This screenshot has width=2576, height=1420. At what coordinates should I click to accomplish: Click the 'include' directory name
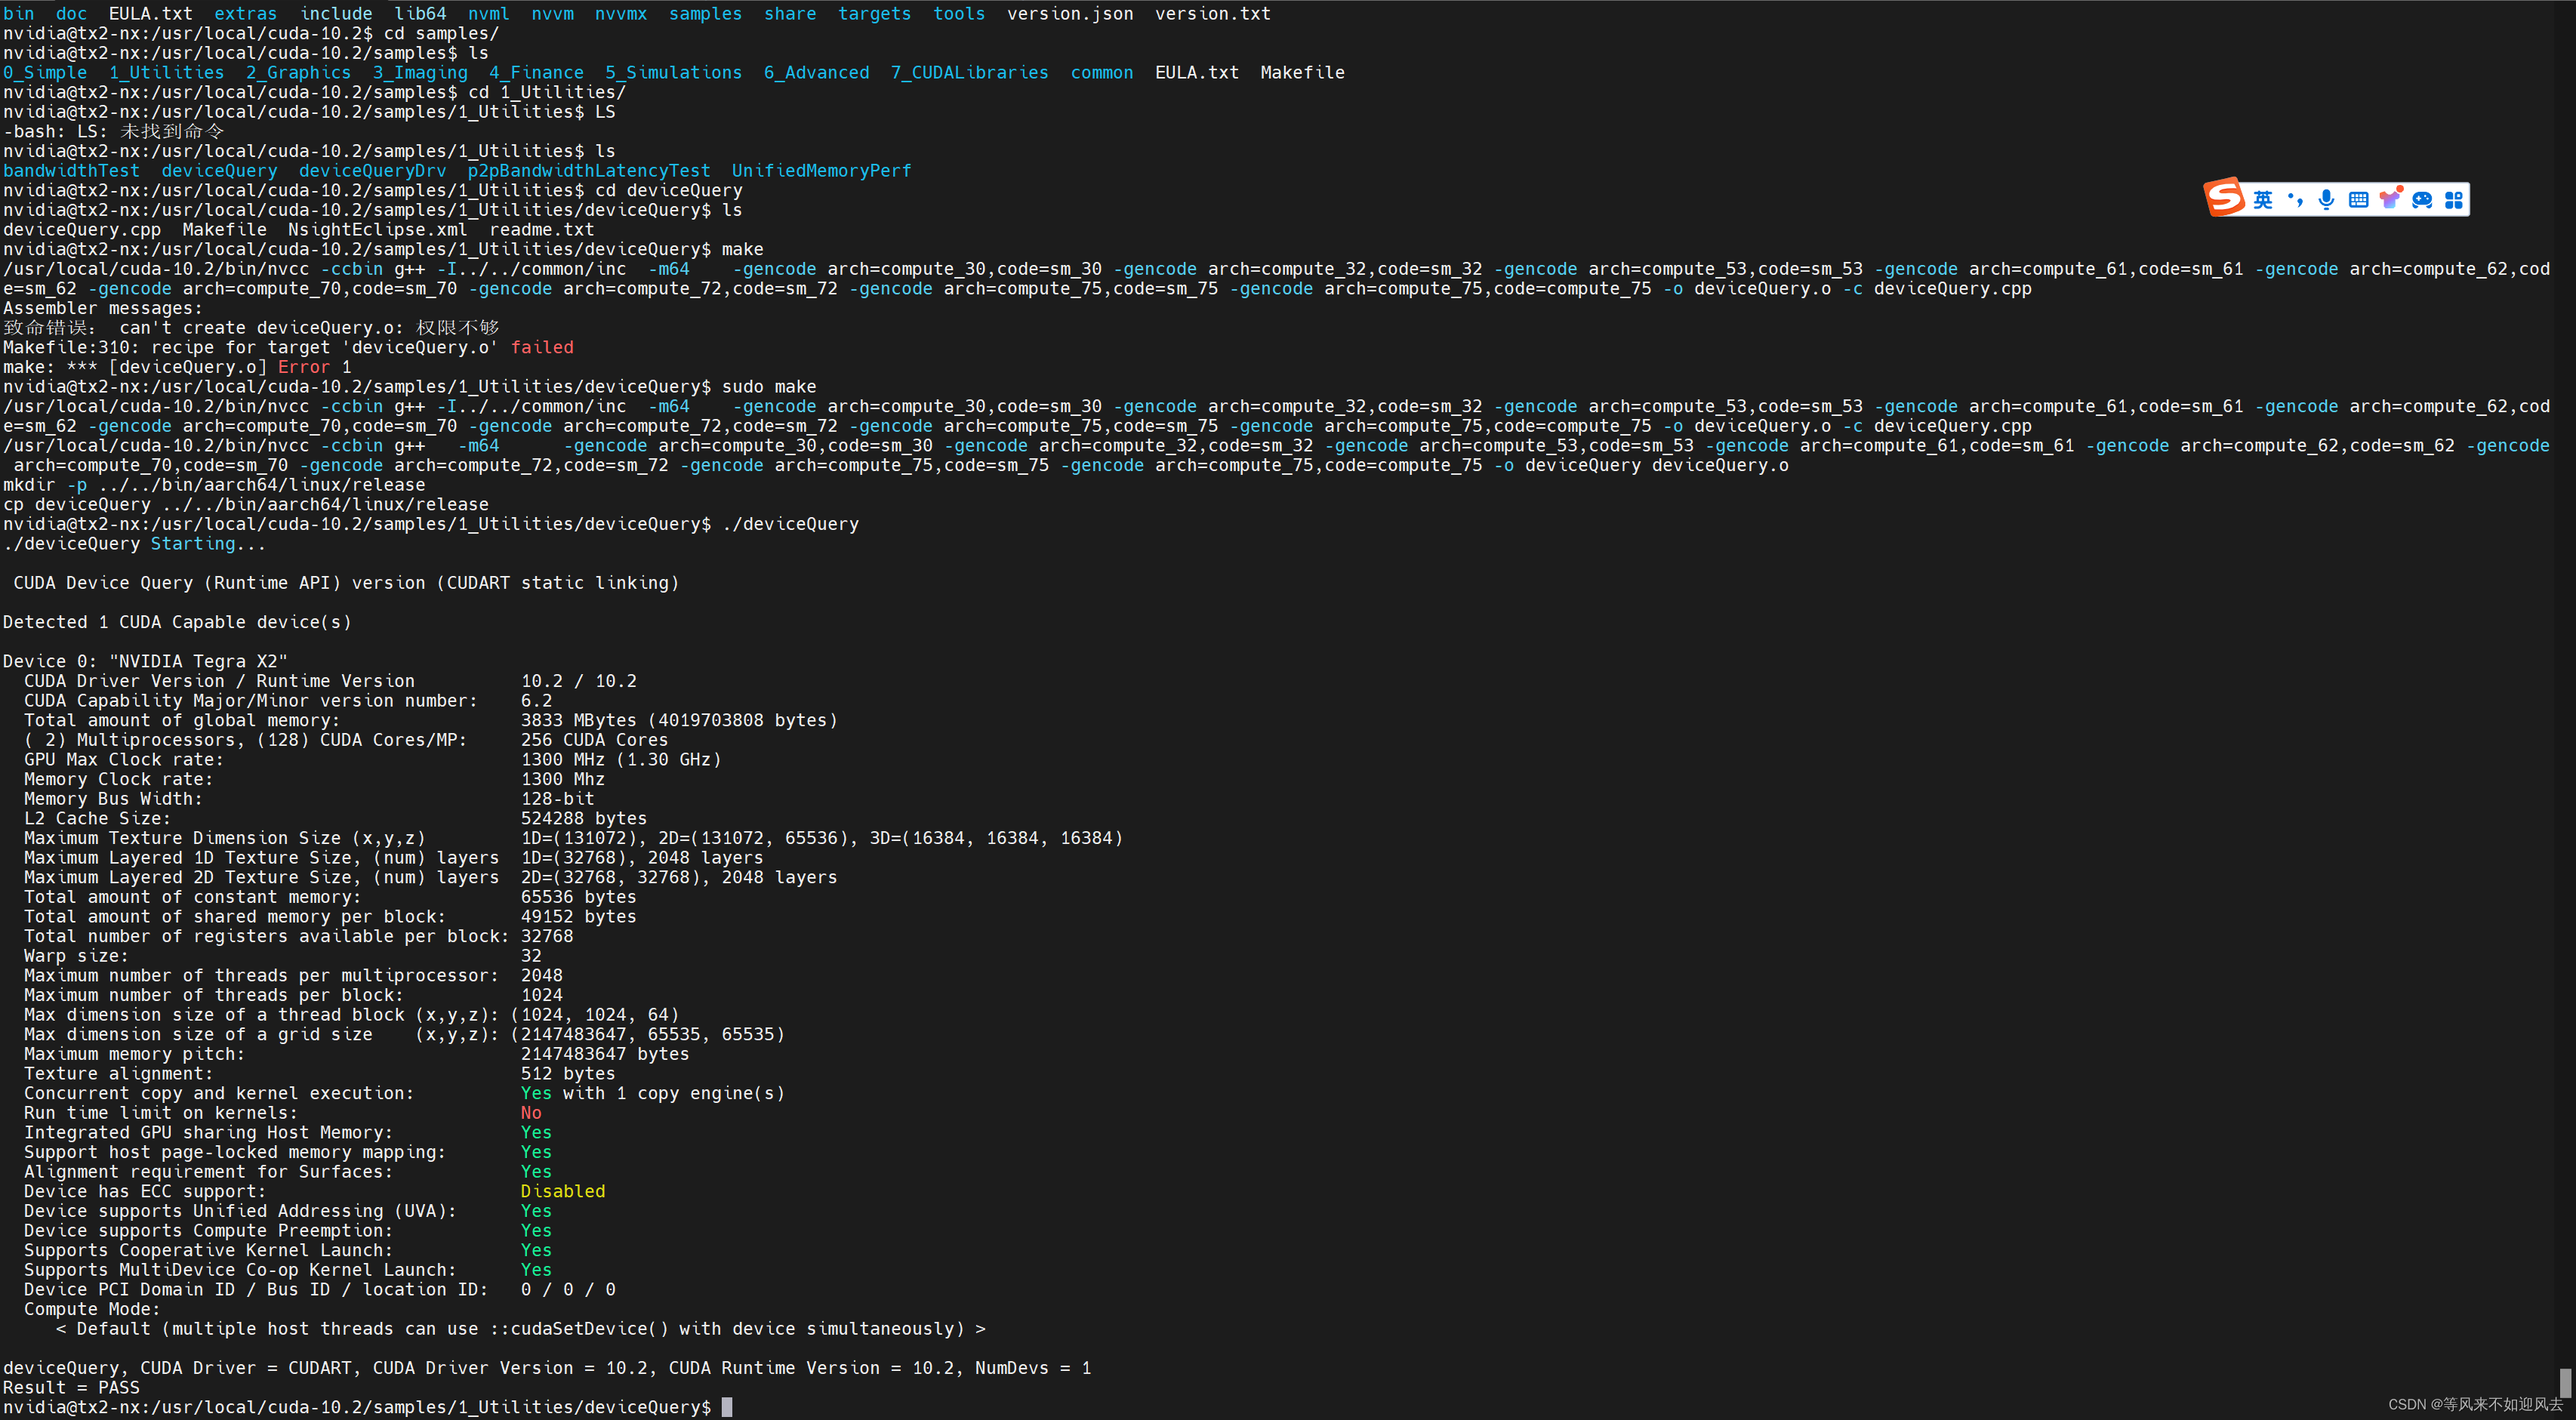point(336,14)
